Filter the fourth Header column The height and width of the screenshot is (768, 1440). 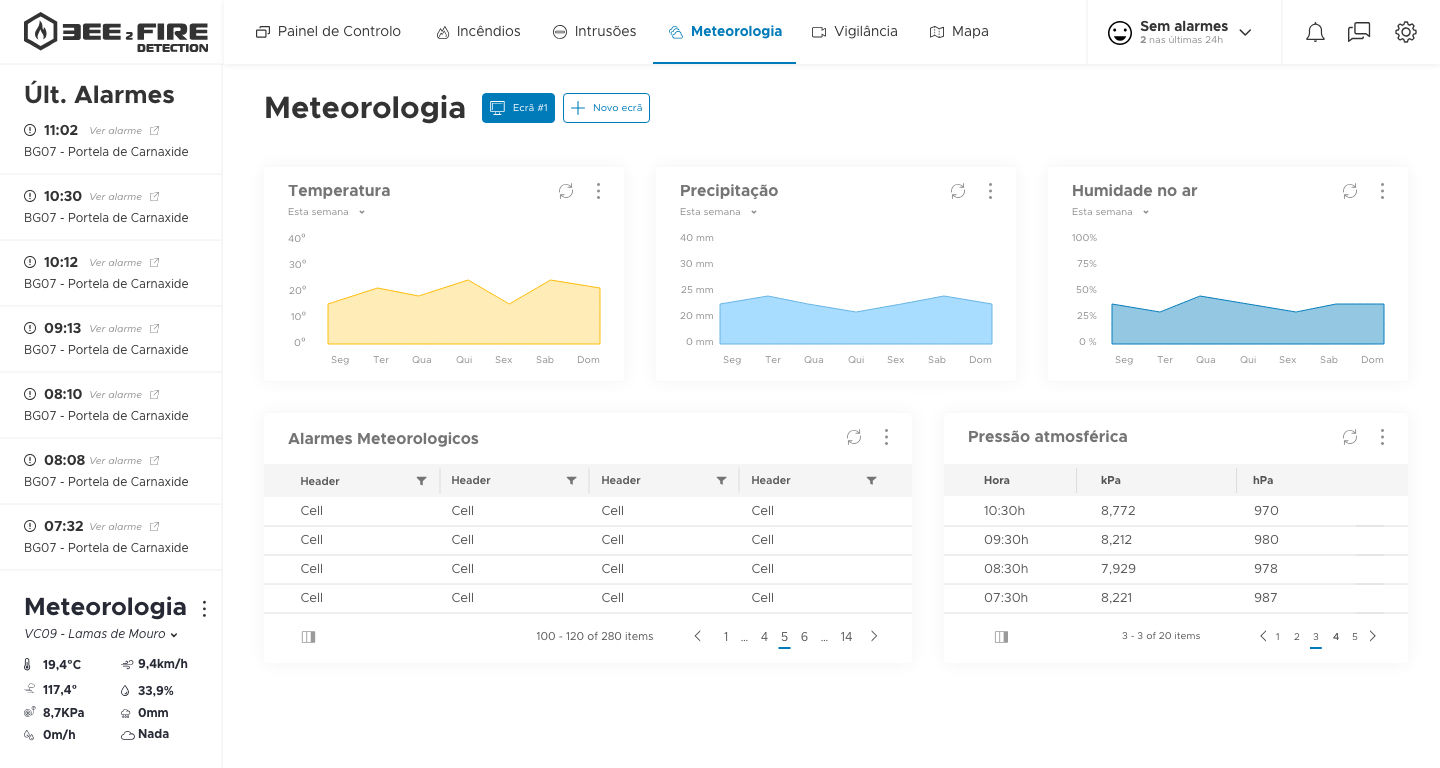click(x=871, y=481)
